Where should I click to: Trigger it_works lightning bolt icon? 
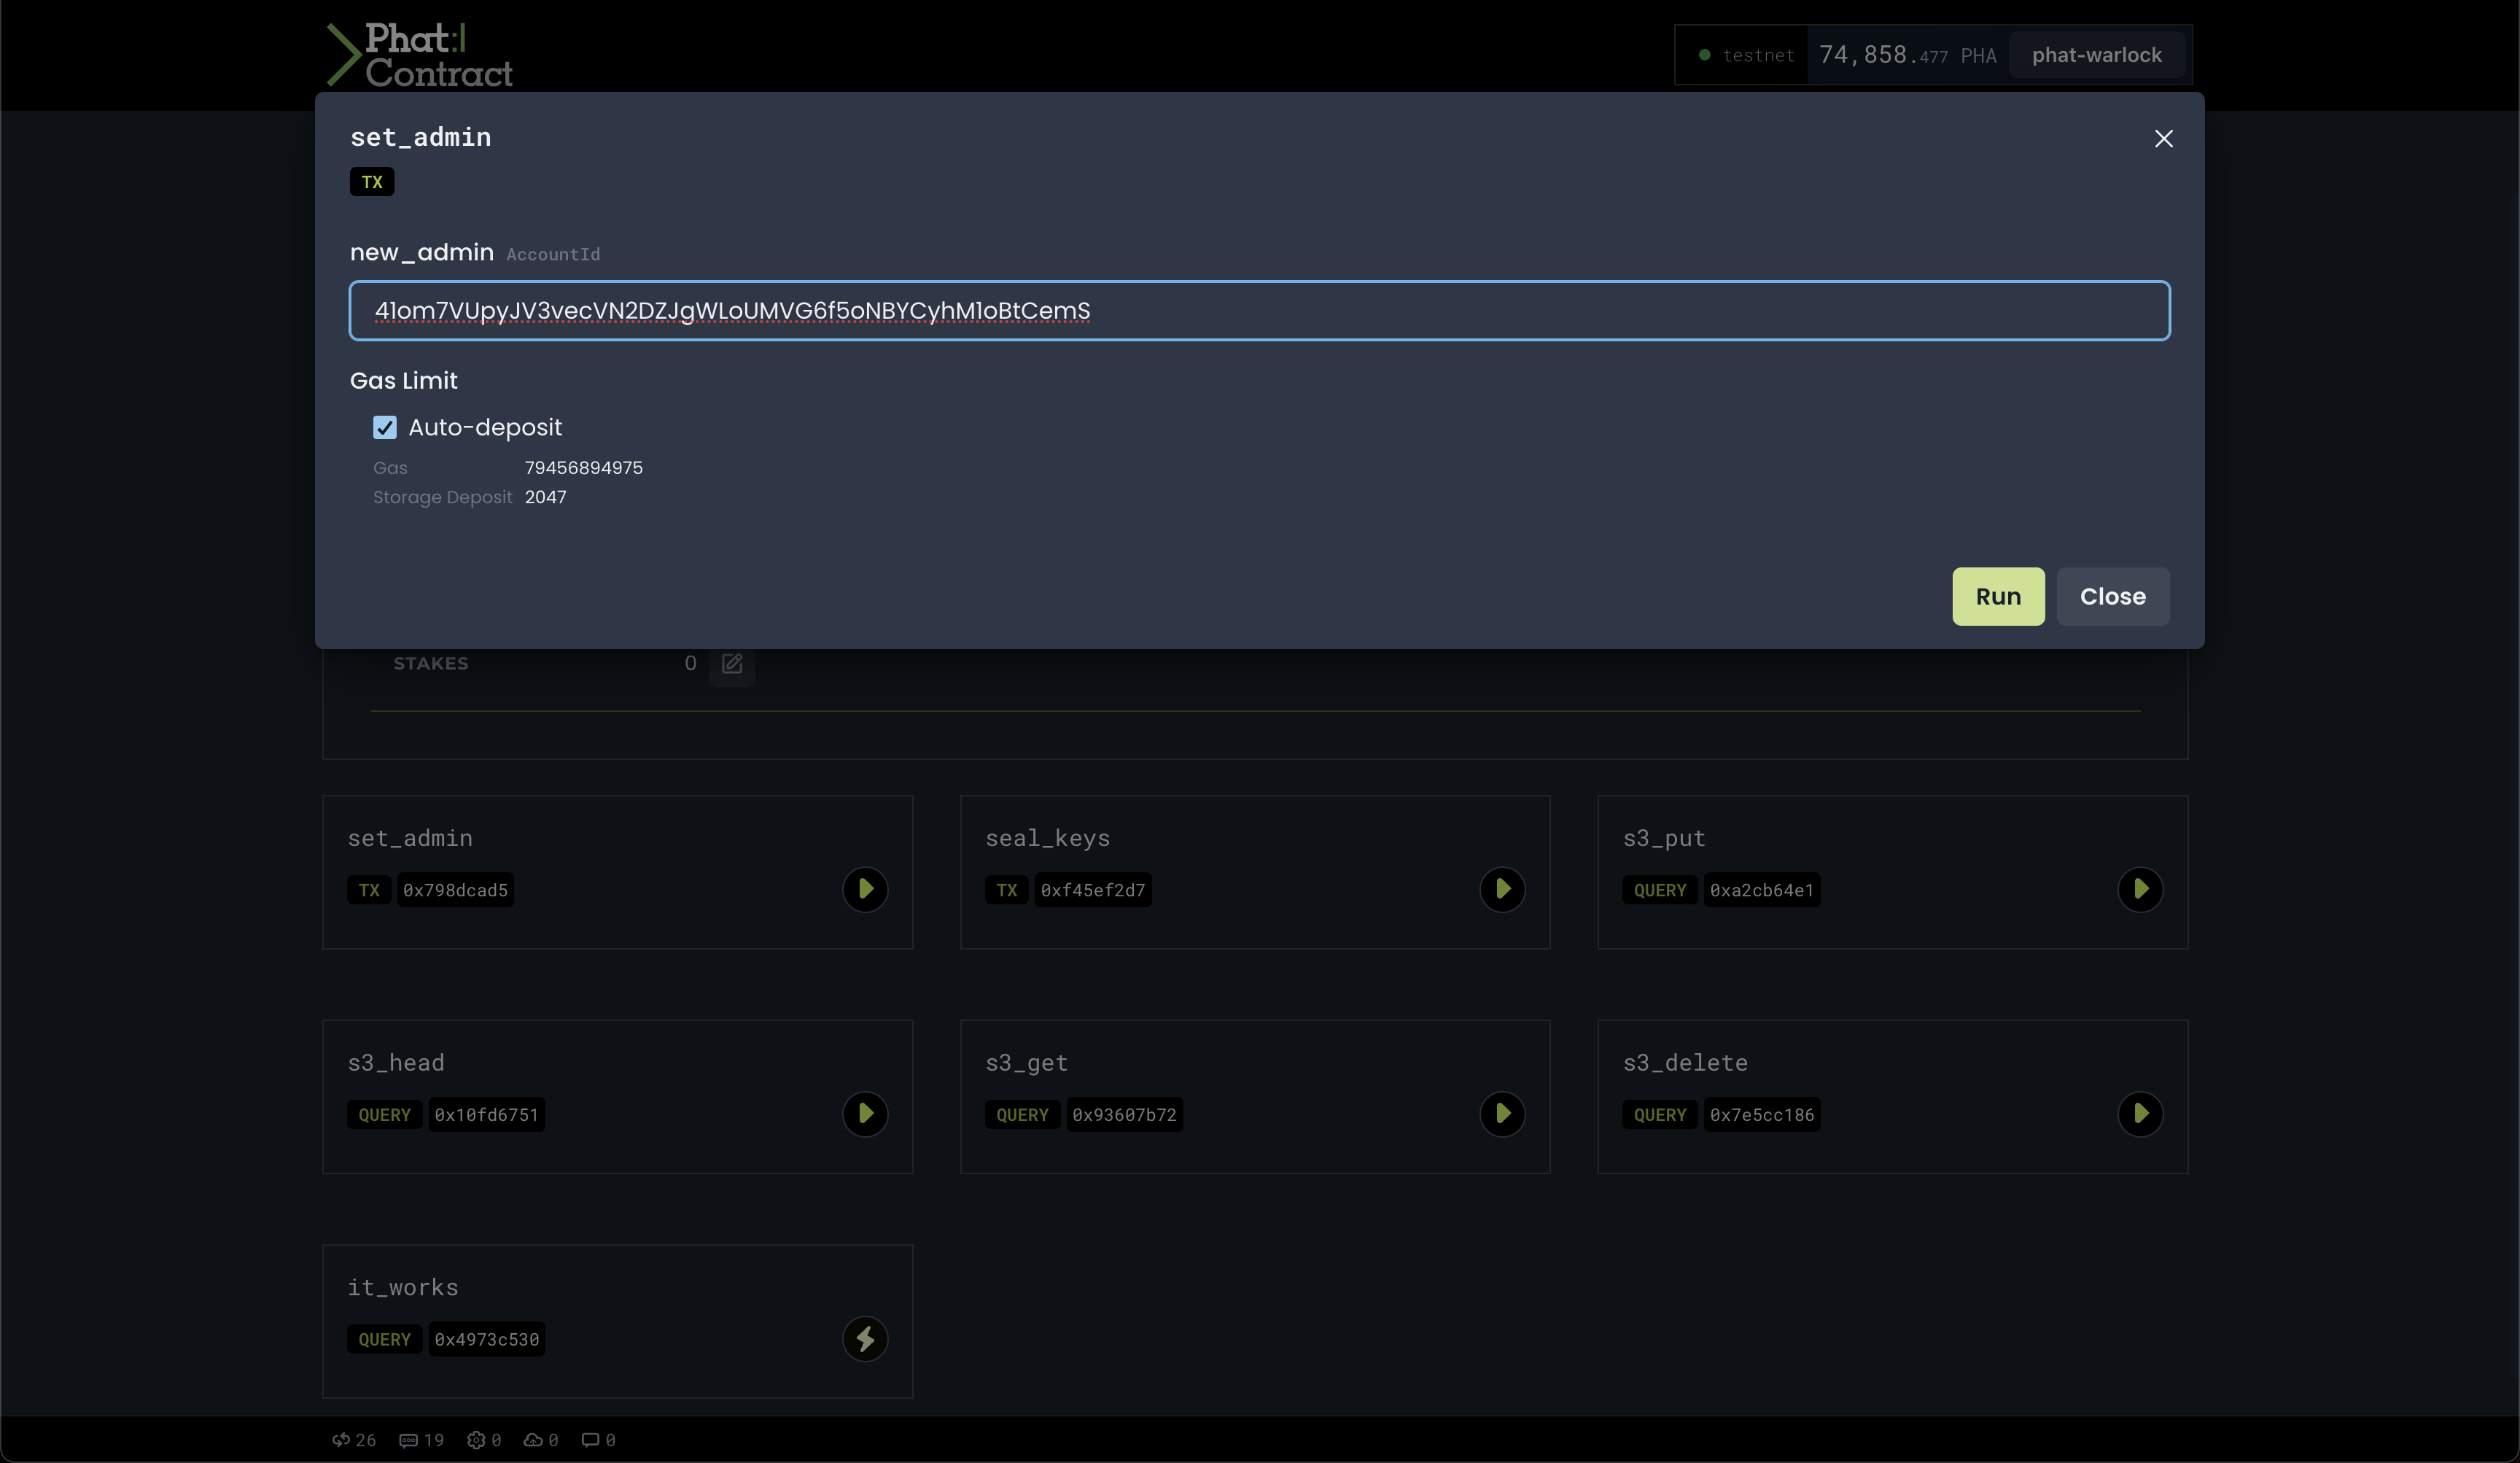(865, 1338)
